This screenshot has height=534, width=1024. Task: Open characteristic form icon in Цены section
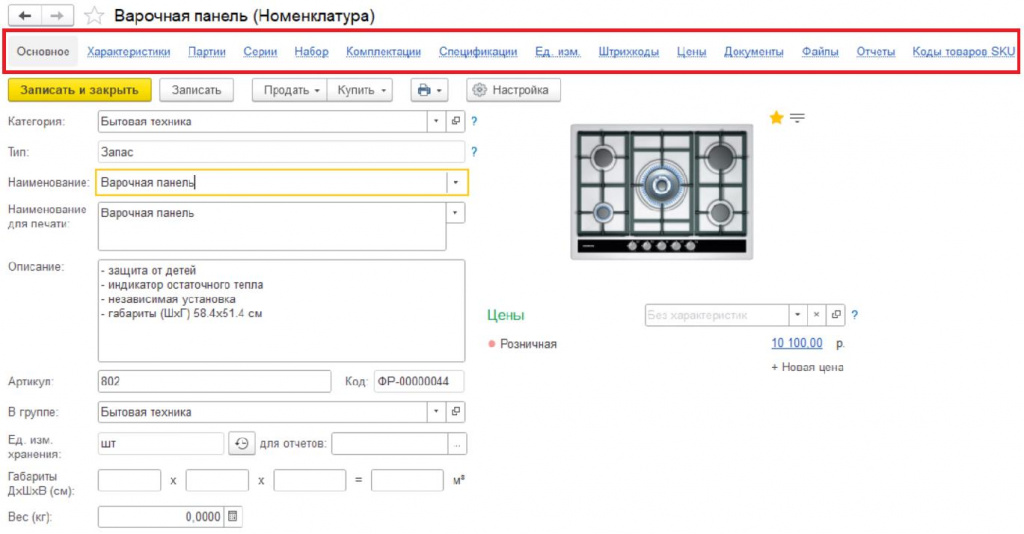click(836, 315)
